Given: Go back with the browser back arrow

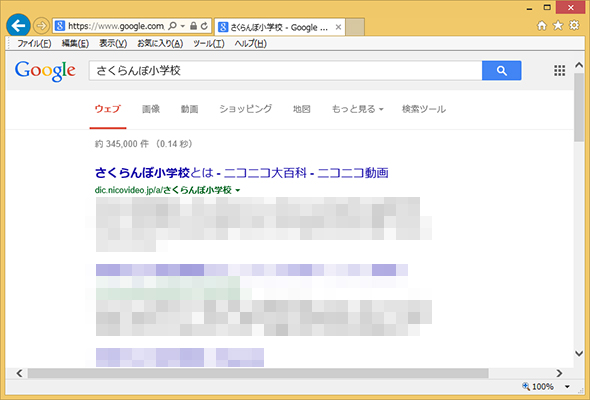Looking at the screenshot, I should tap(18, 26).
